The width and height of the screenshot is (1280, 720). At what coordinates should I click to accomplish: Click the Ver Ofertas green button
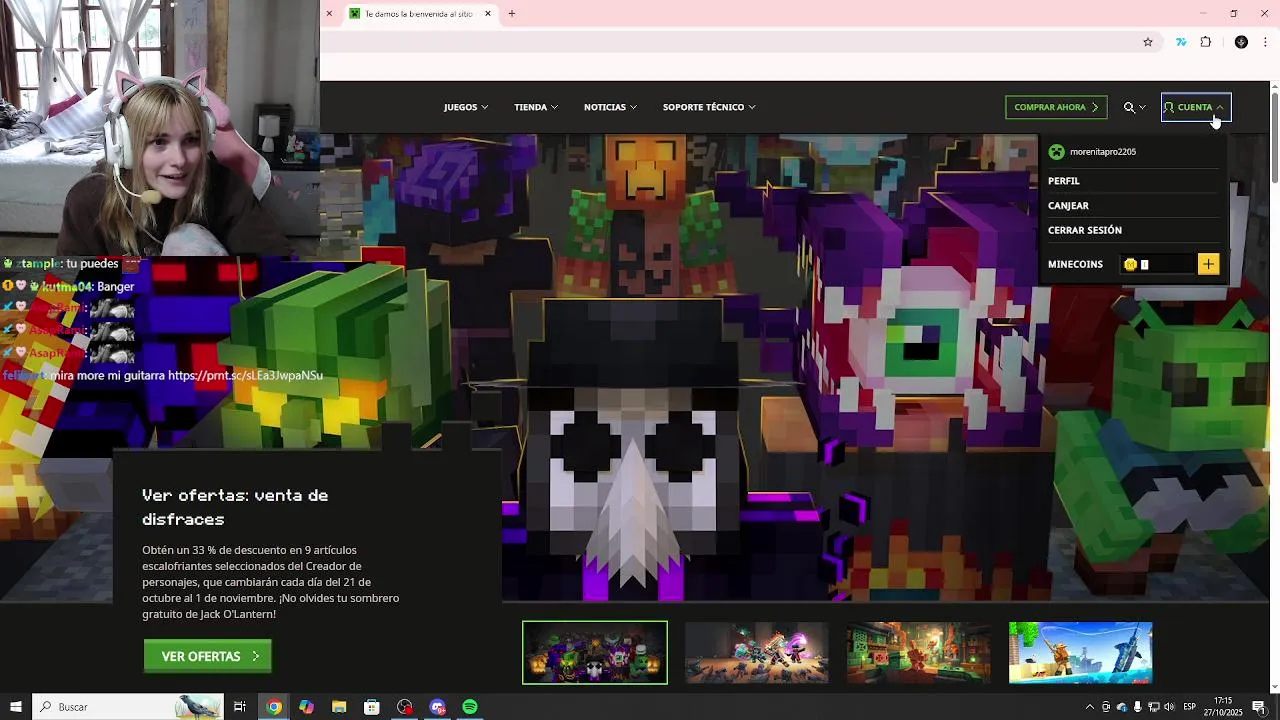(207, 656)
